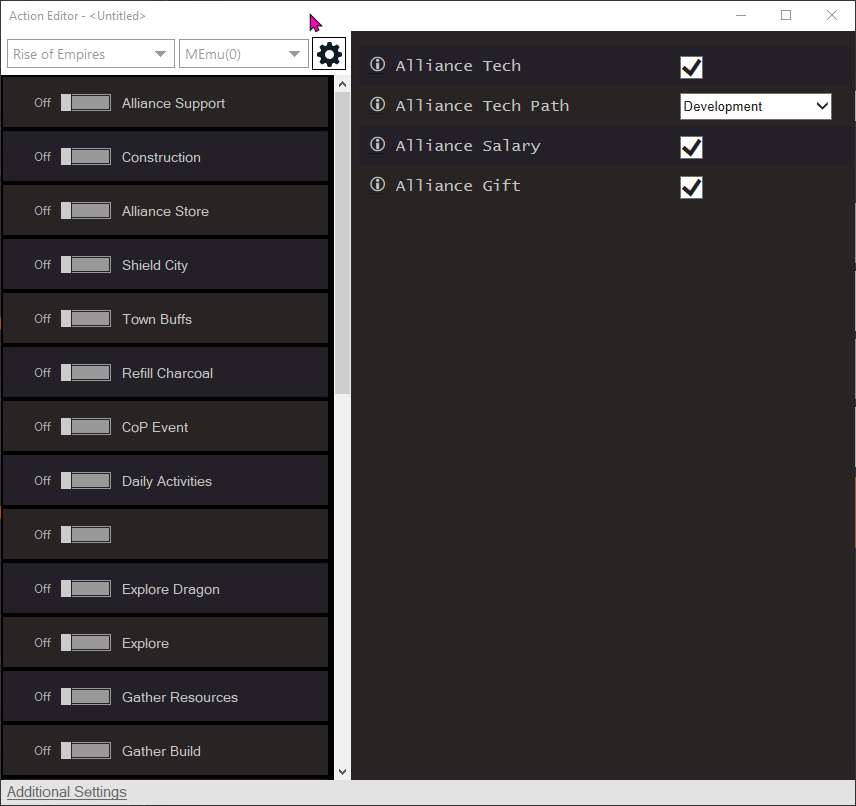Screen dimensions: 856x806
Task: Turn on the Gather Build toggle
Action: tap(86, 751)
